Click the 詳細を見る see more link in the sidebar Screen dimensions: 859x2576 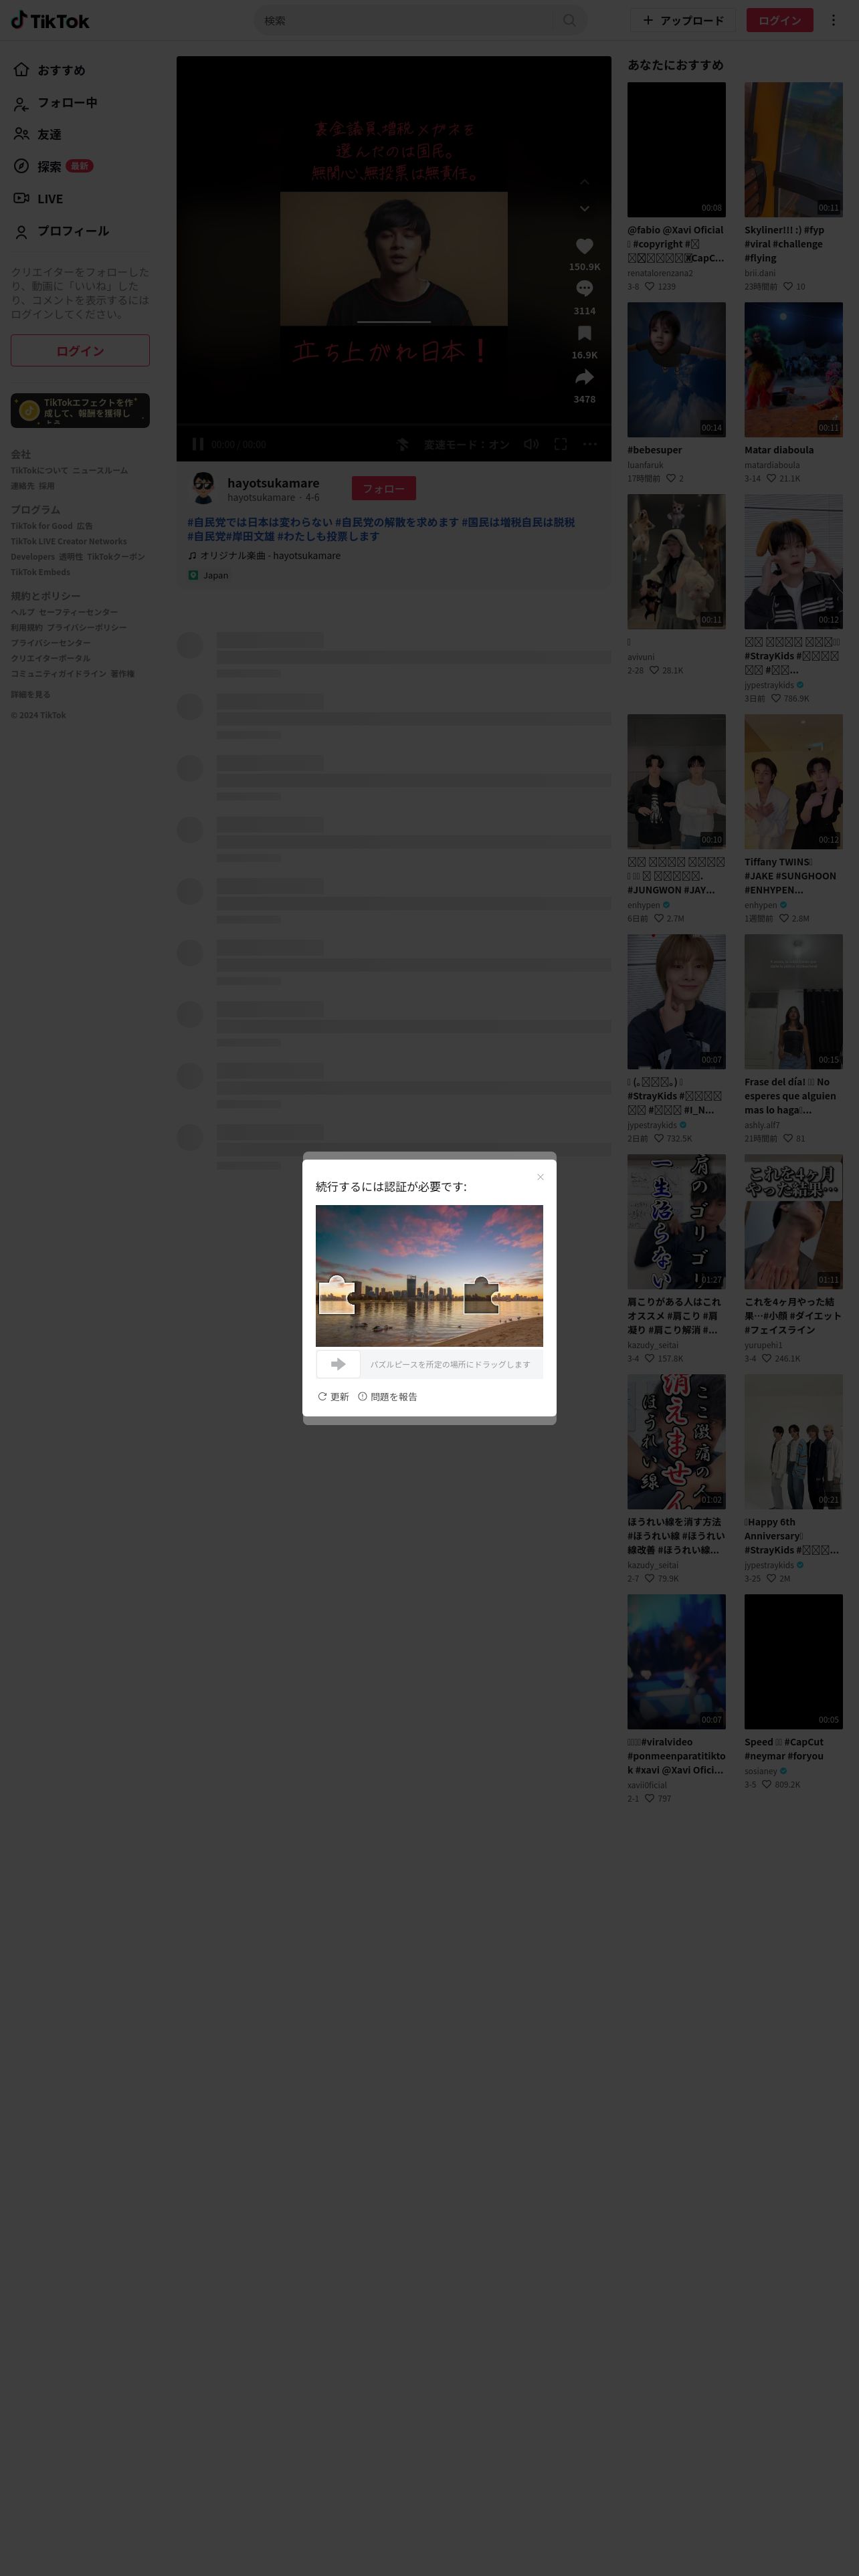(31, 695)
